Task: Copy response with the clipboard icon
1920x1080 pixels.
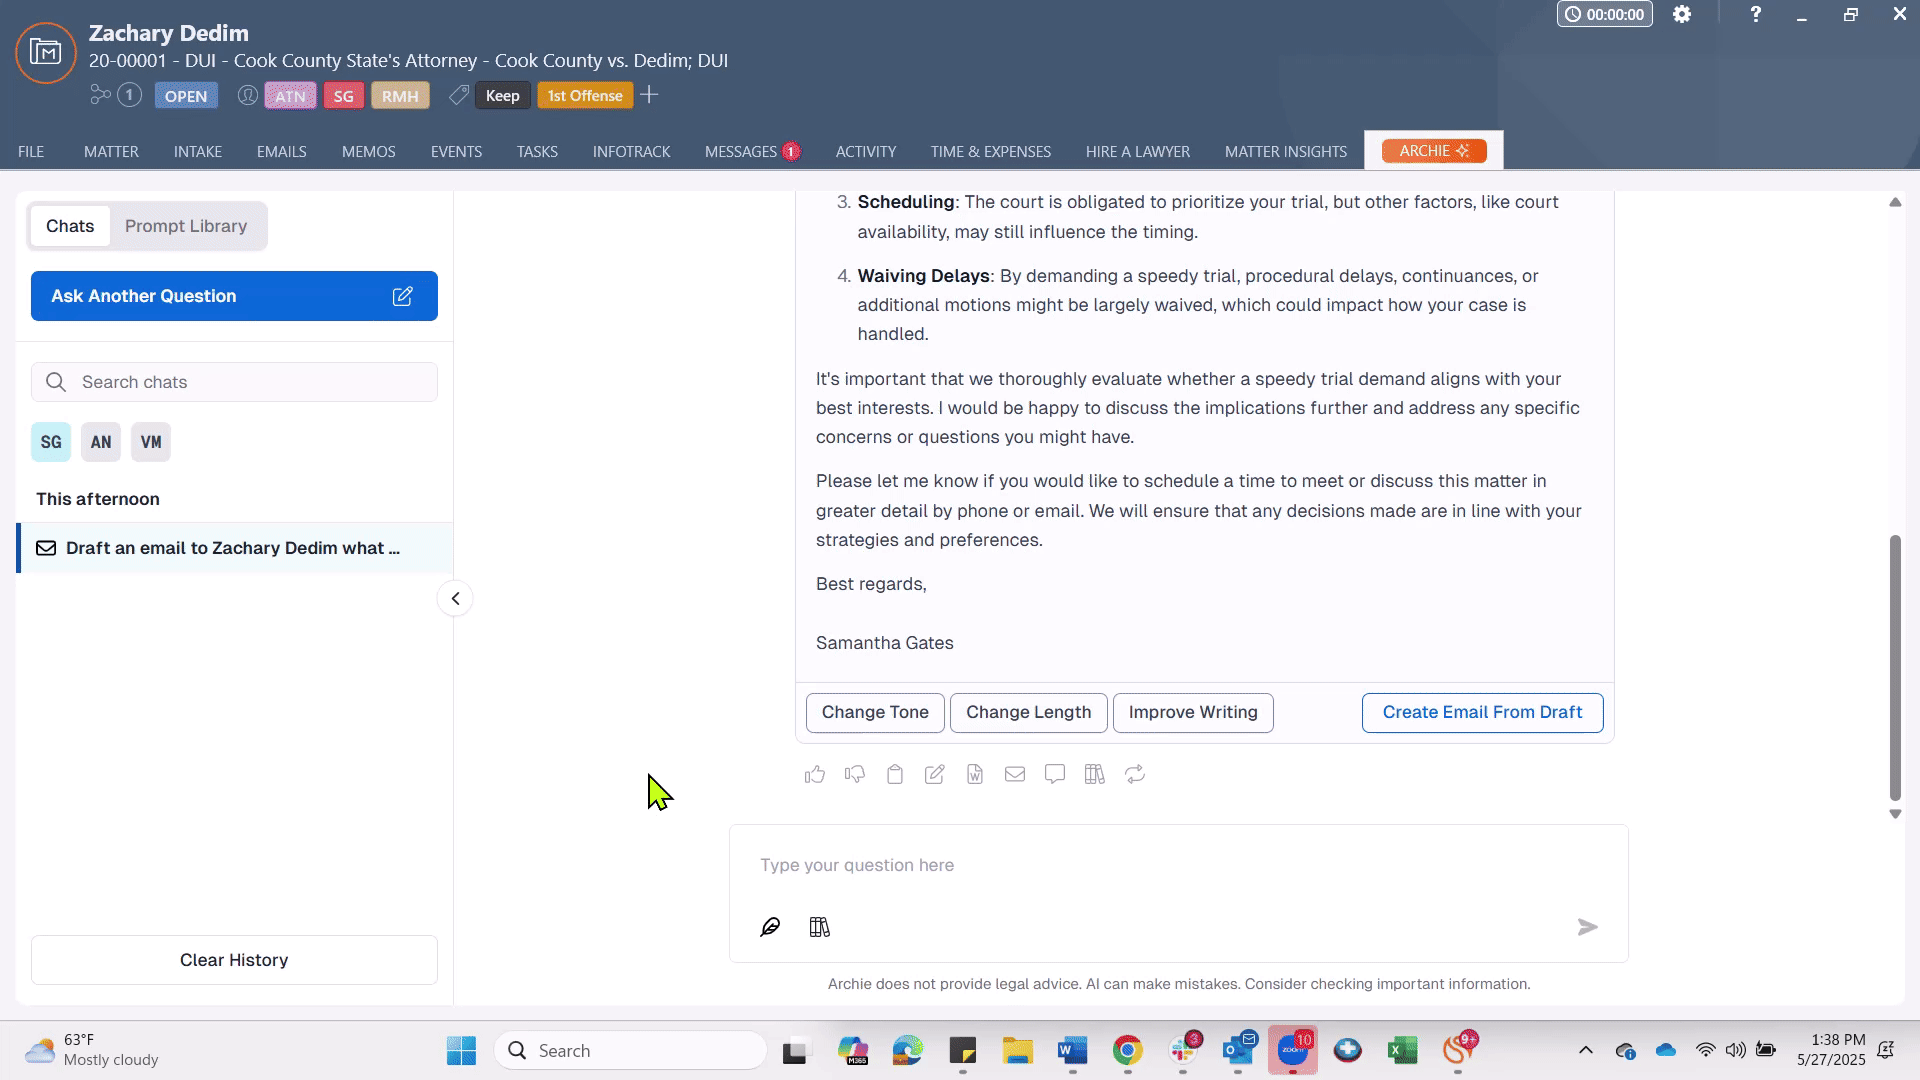Action: click(895, 774)
